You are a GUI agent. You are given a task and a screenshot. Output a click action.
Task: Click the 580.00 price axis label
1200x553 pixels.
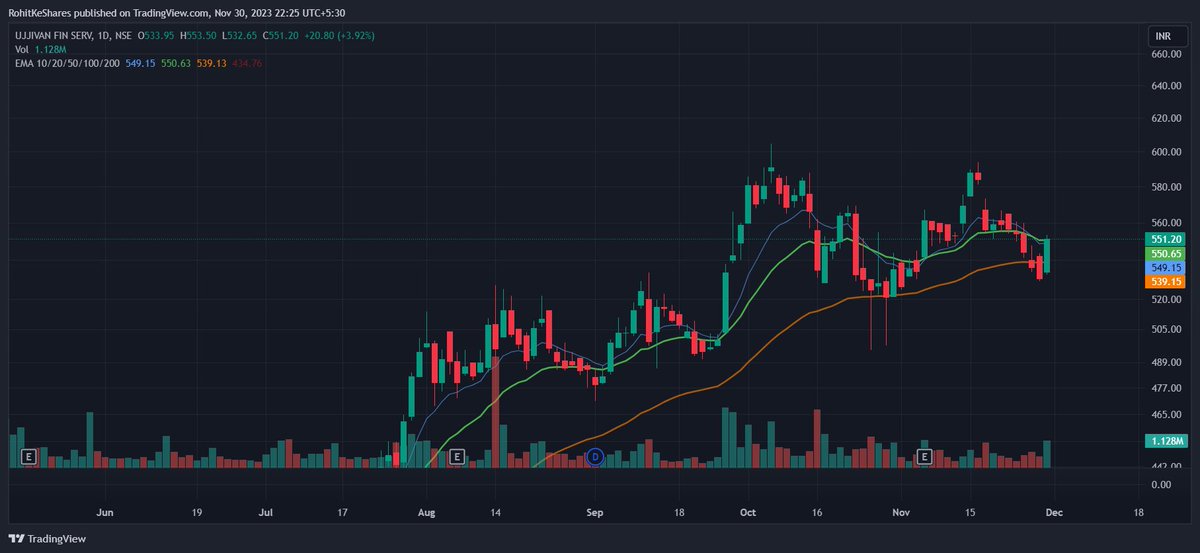click(1168, 187)
